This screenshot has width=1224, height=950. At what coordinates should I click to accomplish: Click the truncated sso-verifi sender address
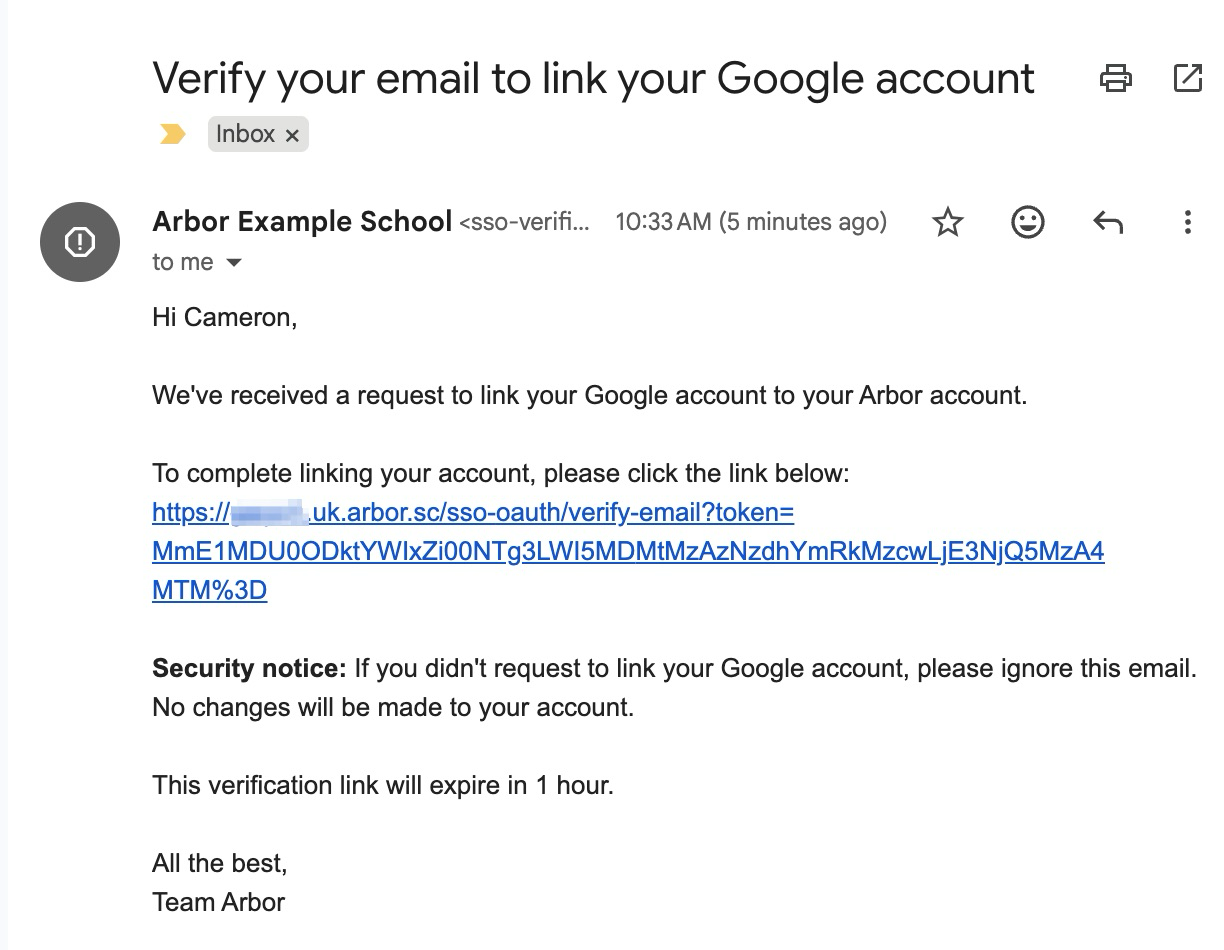pyautogui.click(x=524, y=222)
